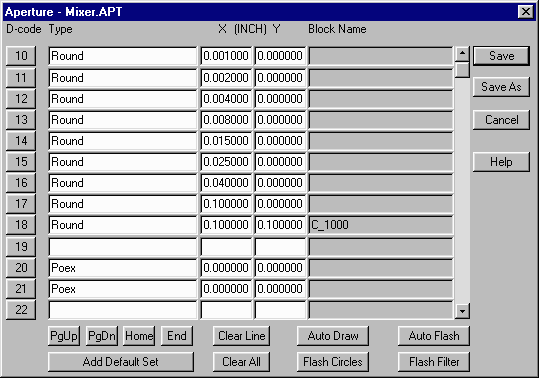Edit X value of D-code 17
Image resolution: width=539 pixels, height=378 pixels.
[x=226, y=204]
